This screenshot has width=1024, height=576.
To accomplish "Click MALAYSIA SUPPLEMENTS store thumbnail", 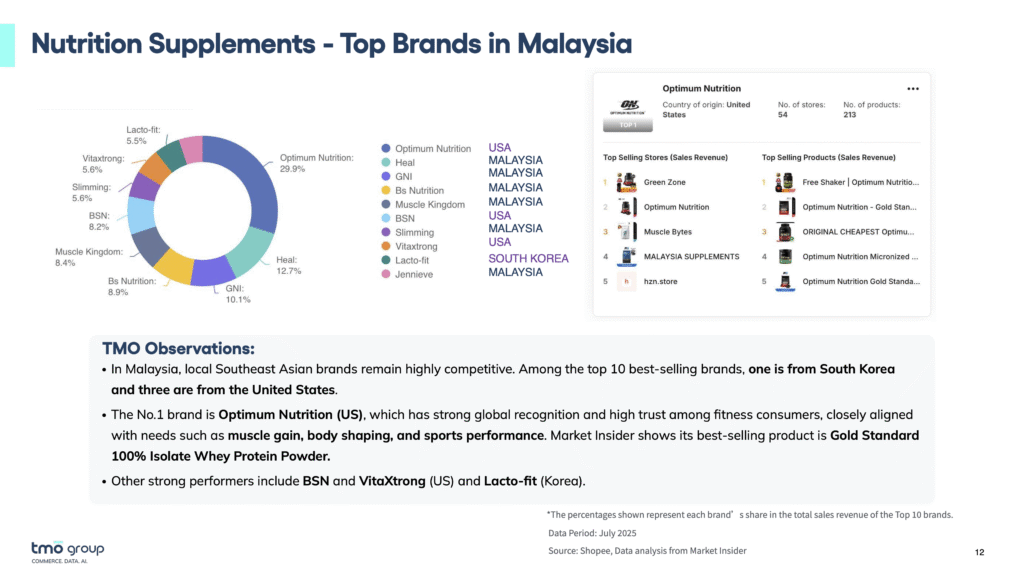I will pos(627,256).
